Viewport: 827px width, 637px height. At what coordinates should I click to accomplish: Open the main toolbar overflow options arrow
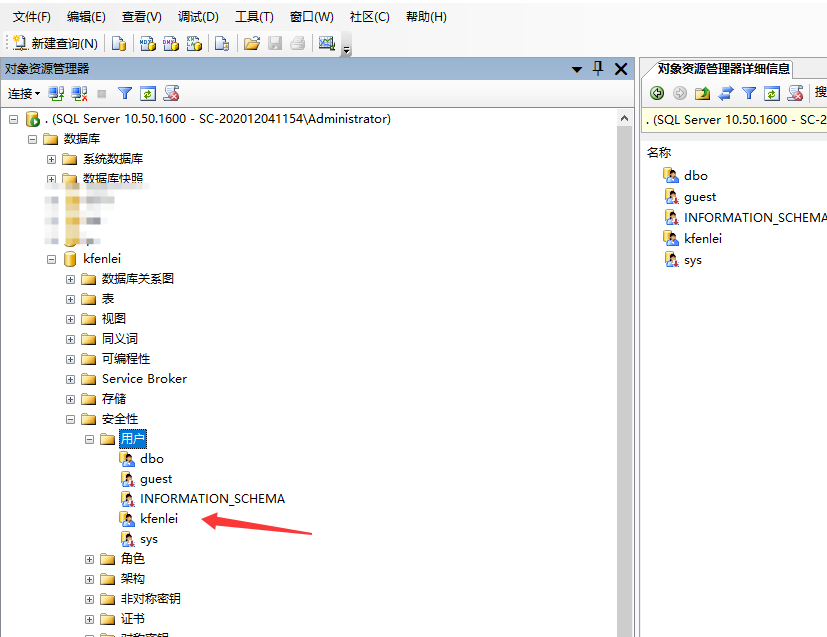(x=347, y=50)
